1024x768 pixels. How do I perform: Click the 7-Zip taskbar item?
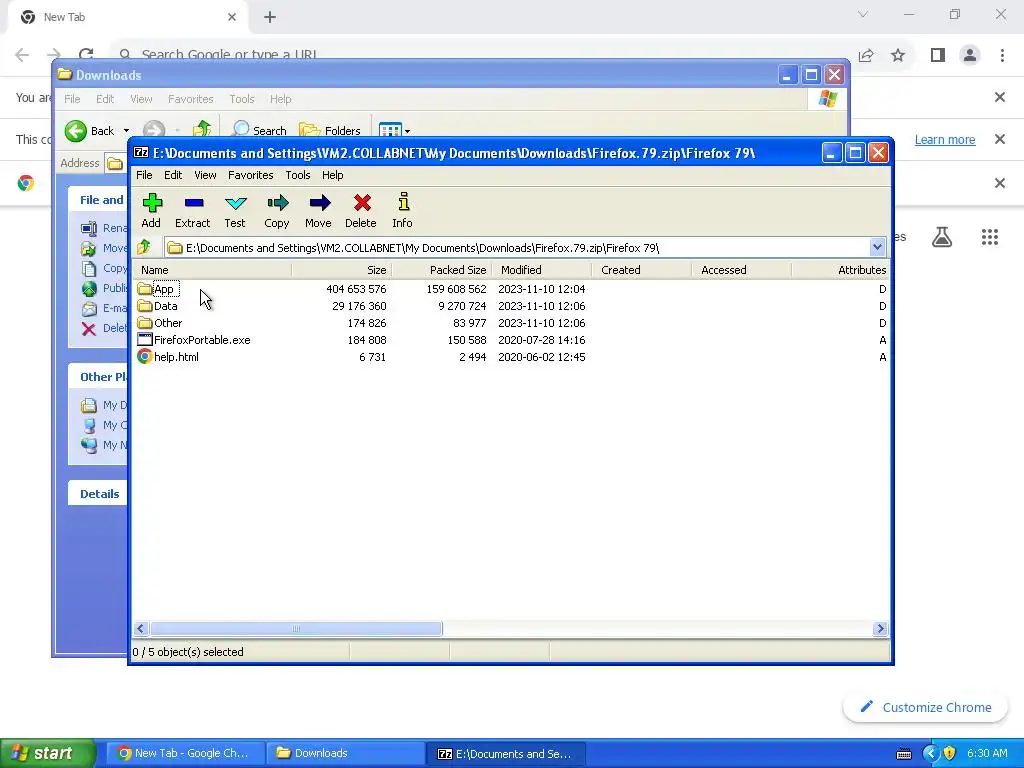tap(507, 753)
